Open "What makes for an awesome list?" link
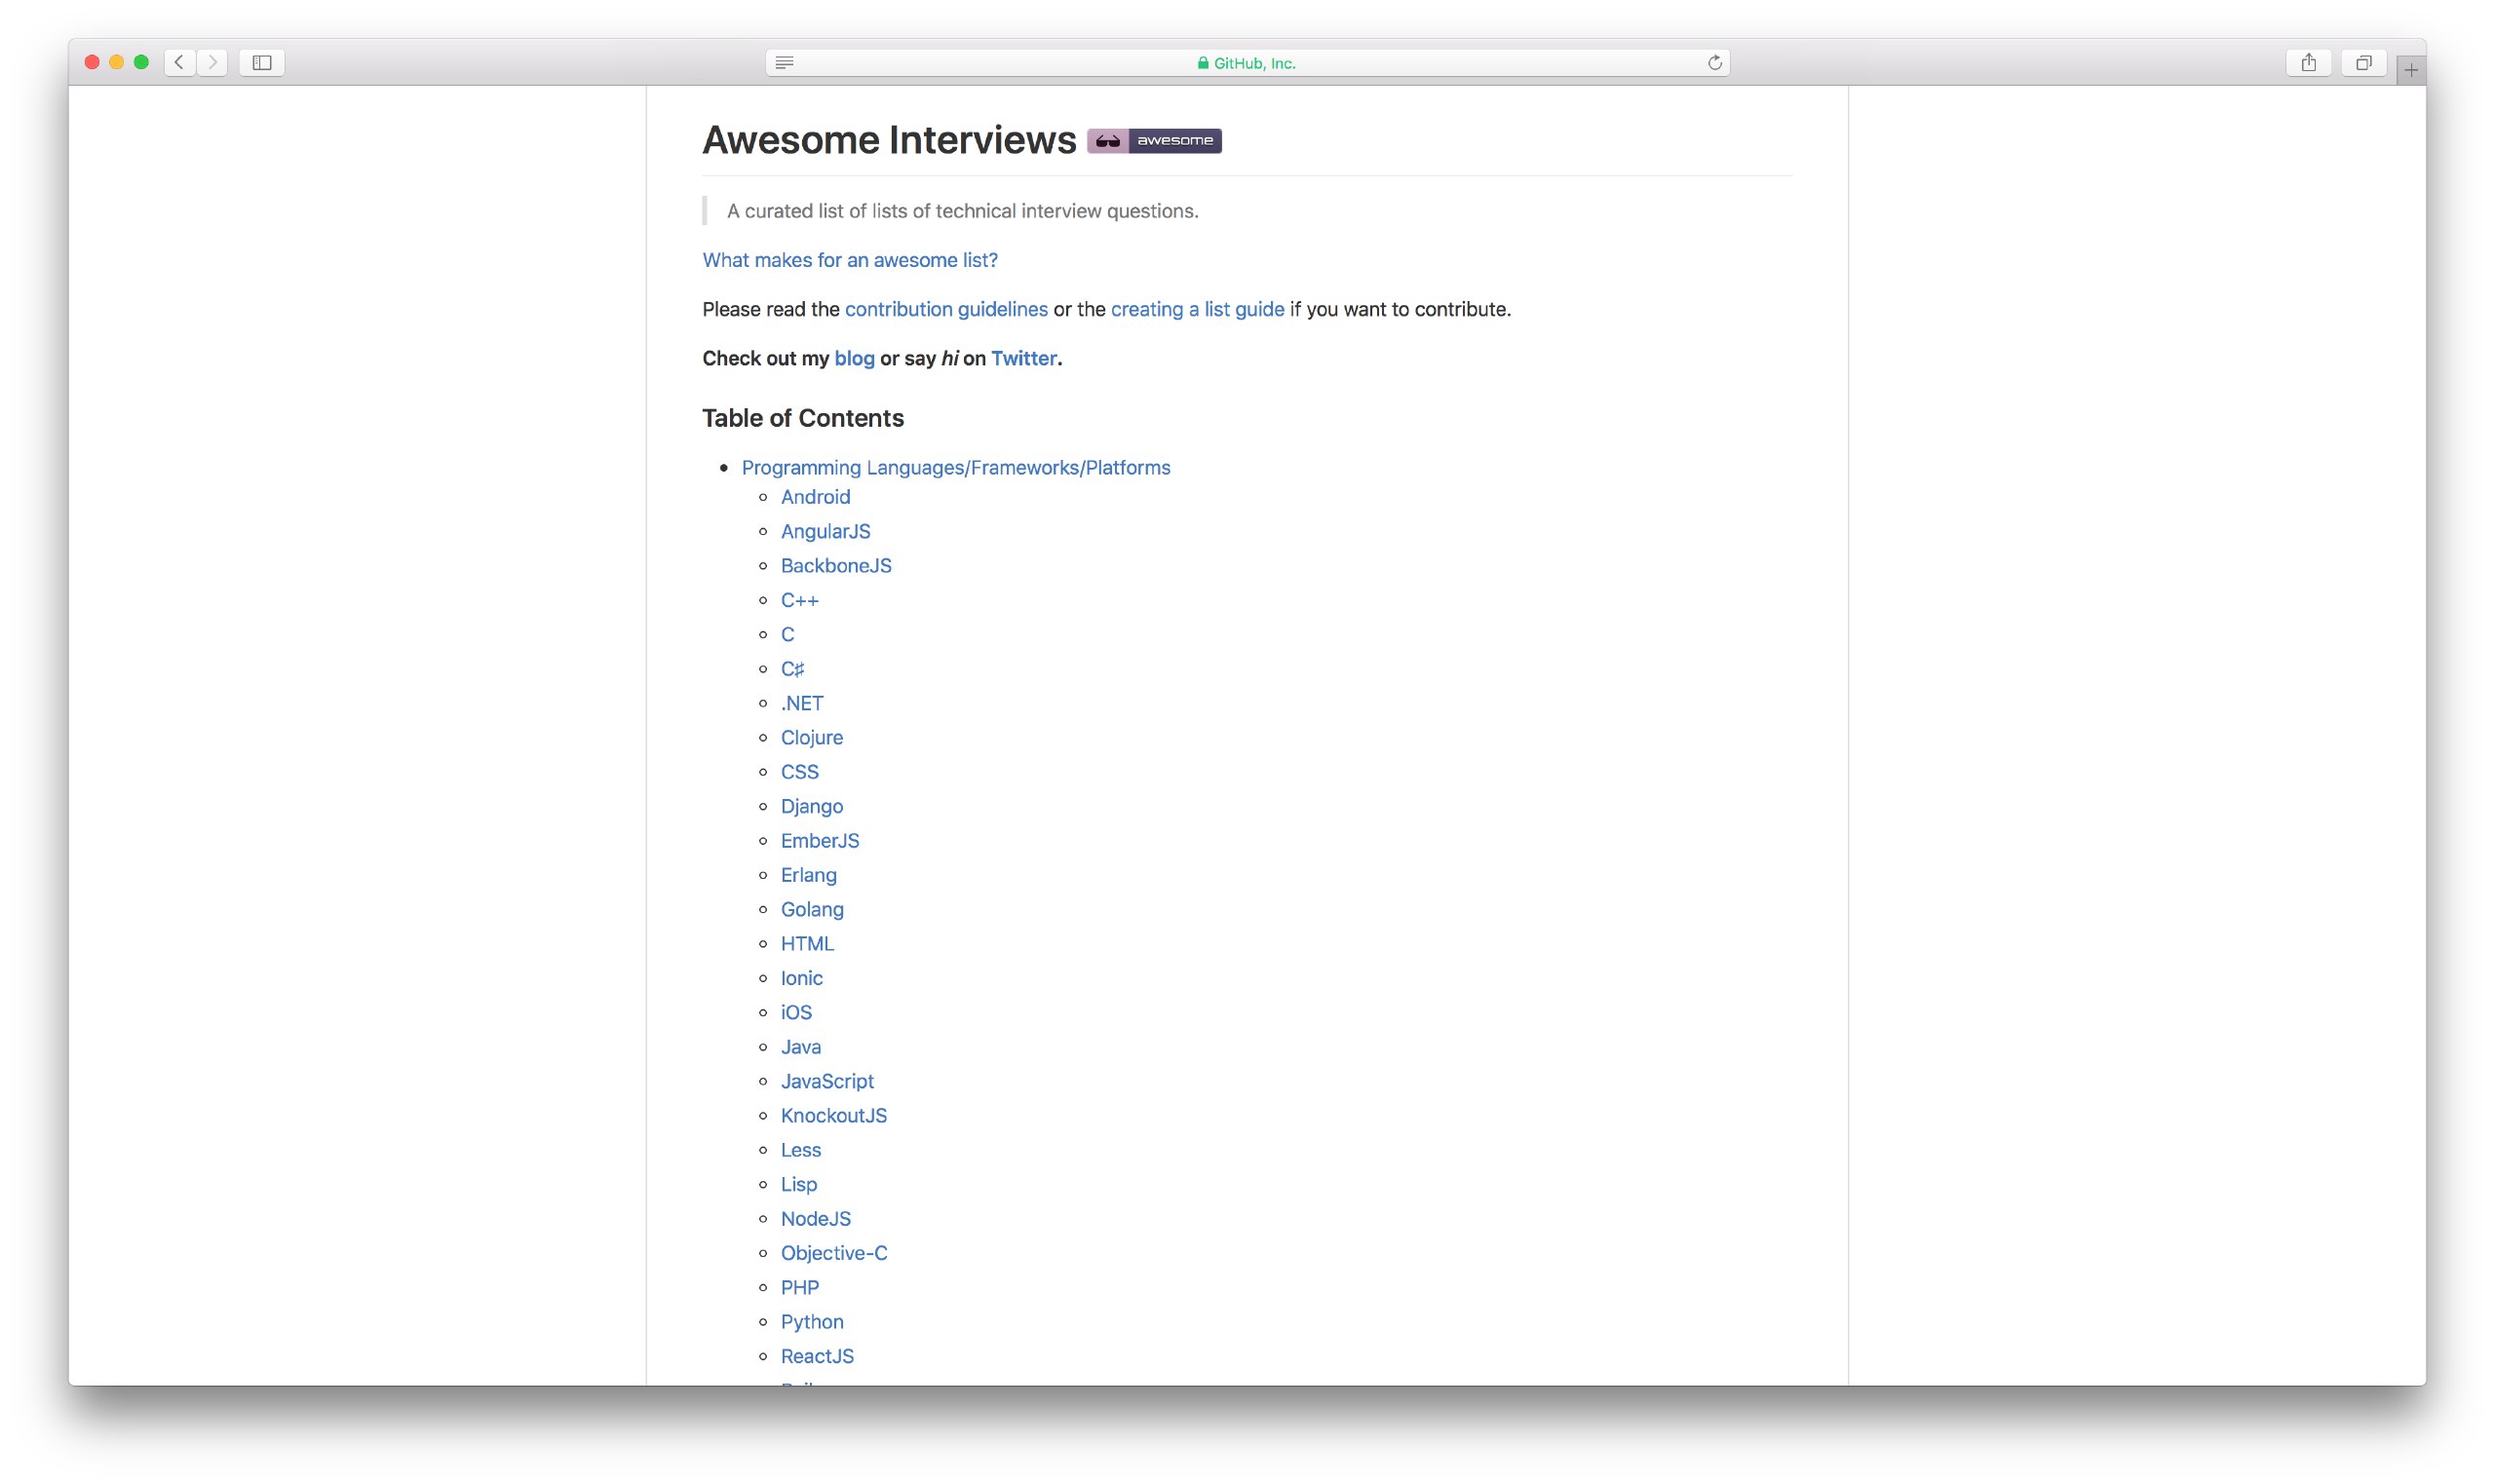This screenshot has width=2495, height=1484. (850, 260)
